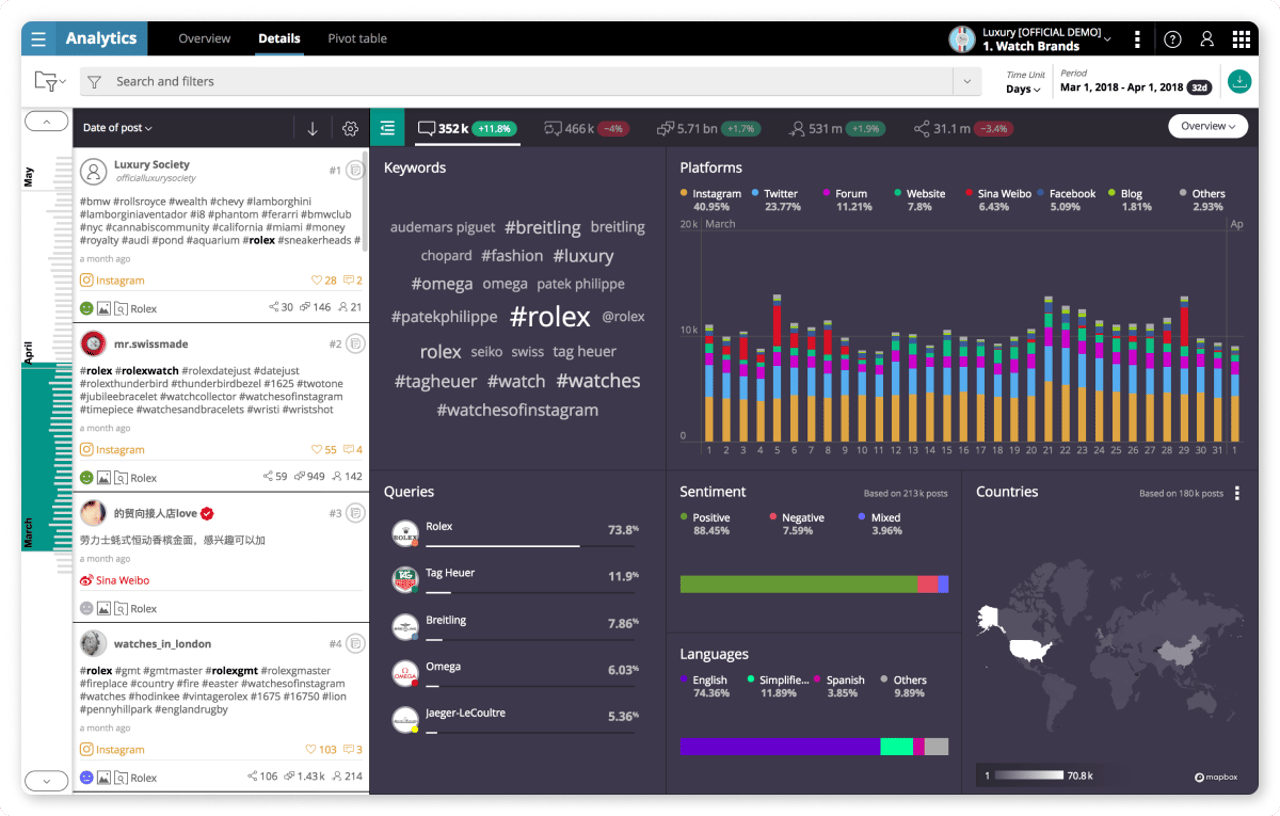Screen dimensions: 1280x816
Task: Navigate timeline up with the chevron button
Action: (46, 122)
